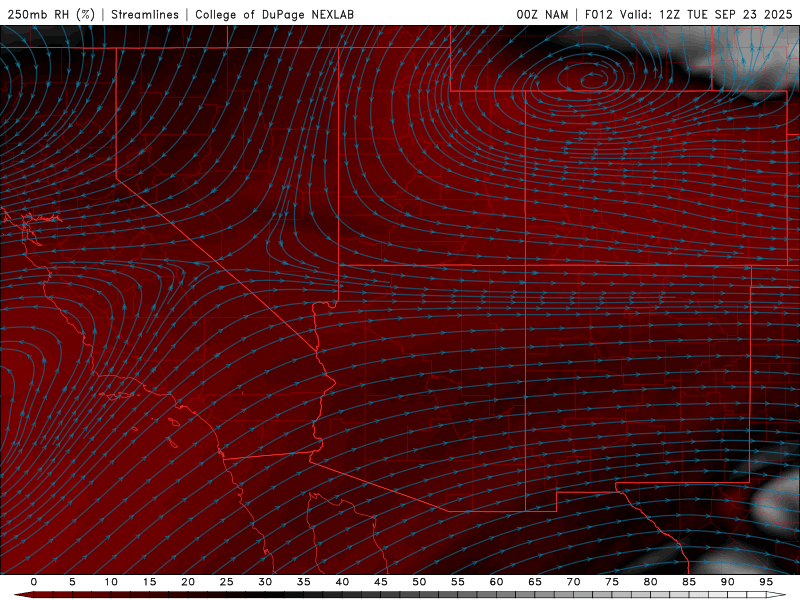Select the "15" label on the legend
The height and width of the screenshot is (600, 800).
[149, 582]
